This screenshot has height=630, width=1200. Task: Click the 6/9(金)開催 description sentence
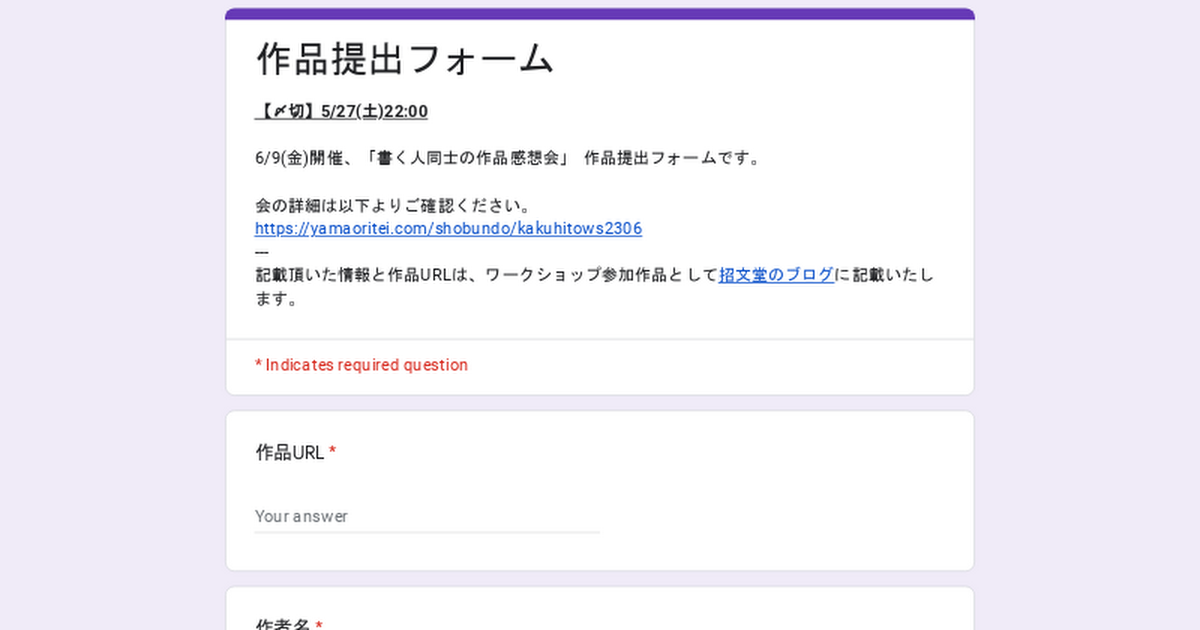[x=507, y=158]
